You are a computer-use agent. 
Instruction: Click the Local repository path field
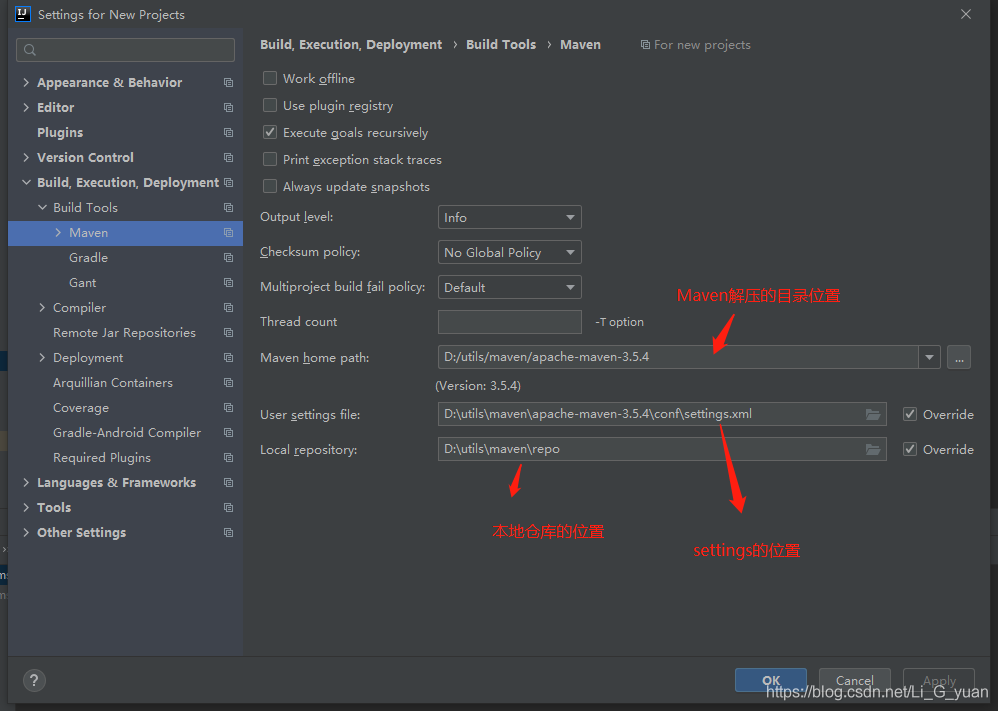click(x=662, y=449)
